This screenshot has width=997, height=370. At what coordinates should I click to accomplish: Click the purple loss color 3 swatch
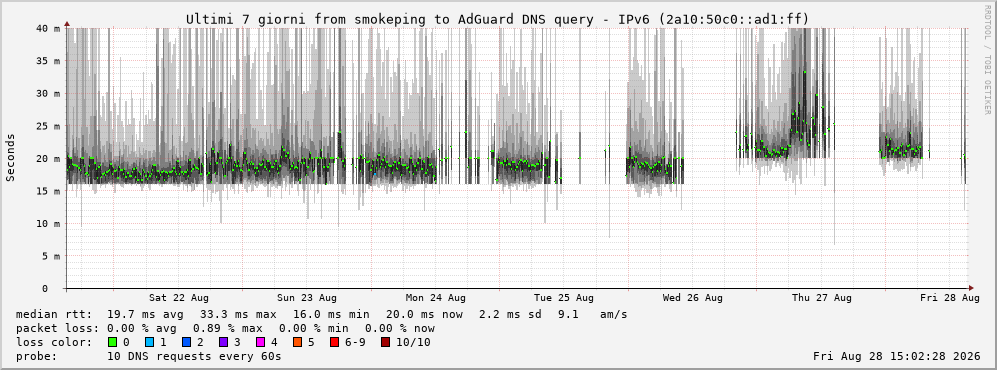pos(224,342)
